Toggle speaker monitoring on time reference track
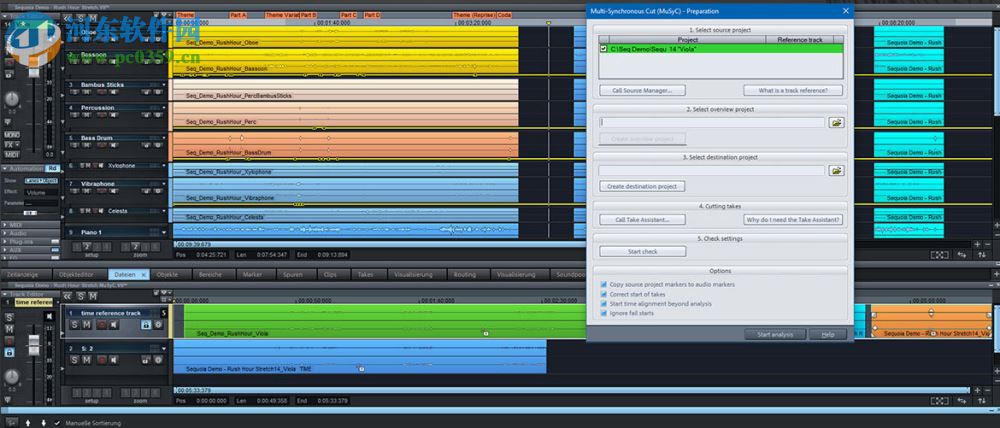Viewport: 1000px width, 428px height. (114, 325)
